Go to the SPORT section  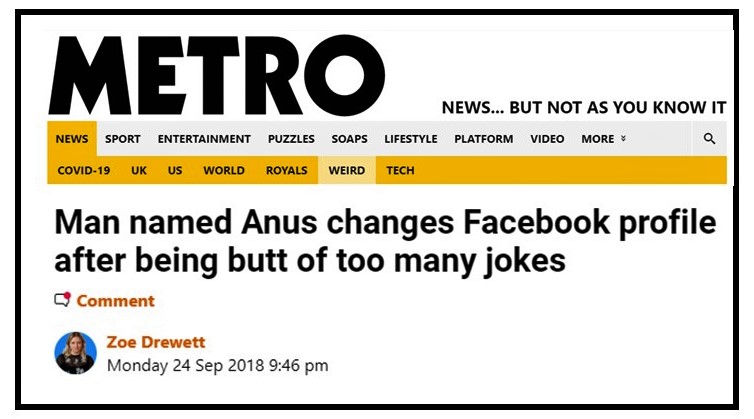[x=123, y=139]
